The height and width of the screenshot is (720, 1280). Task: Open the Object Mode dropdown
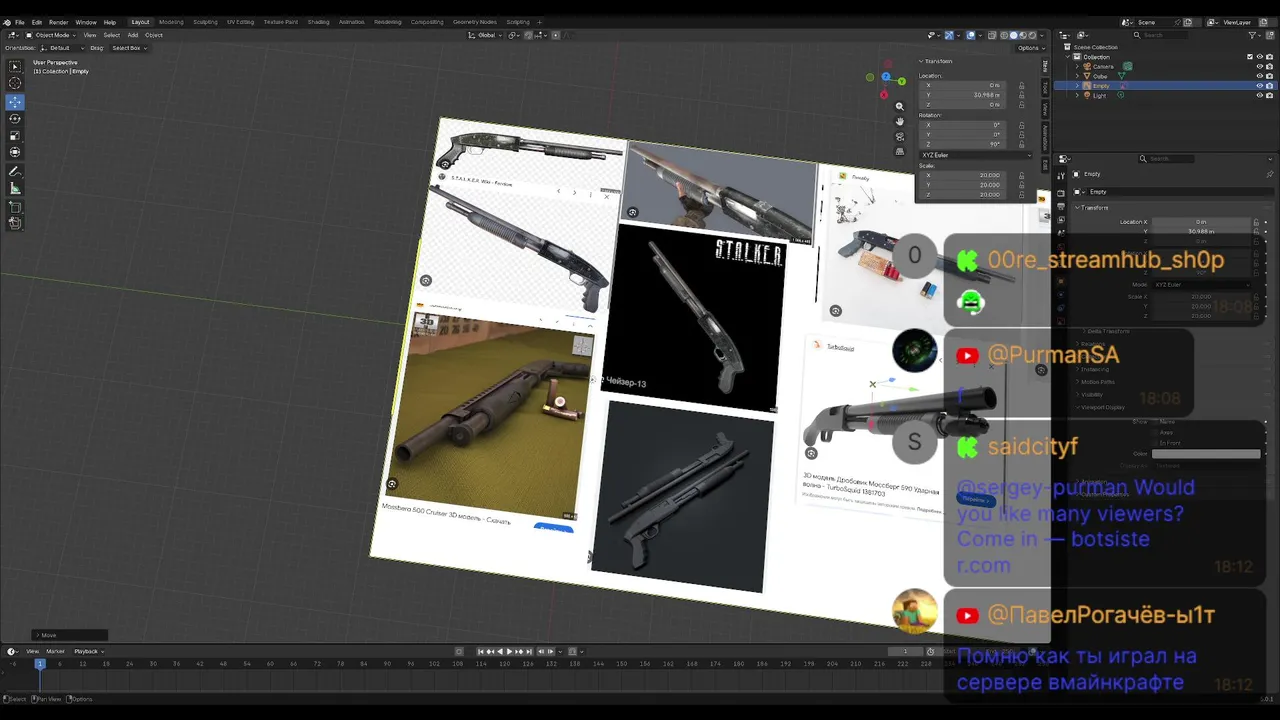click(x=50, y=35)
